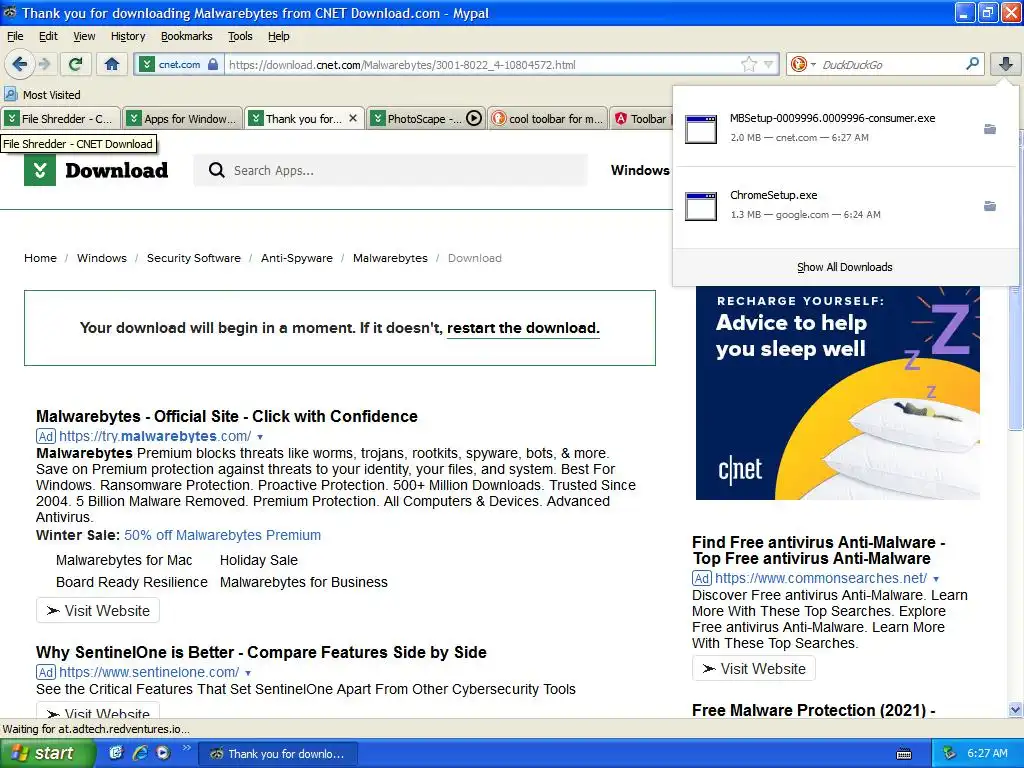The image size is (1024, 768).
Task: Expand the try.malwarebytes.com ad dropdown arrow
Action: (x=260, y=437)
